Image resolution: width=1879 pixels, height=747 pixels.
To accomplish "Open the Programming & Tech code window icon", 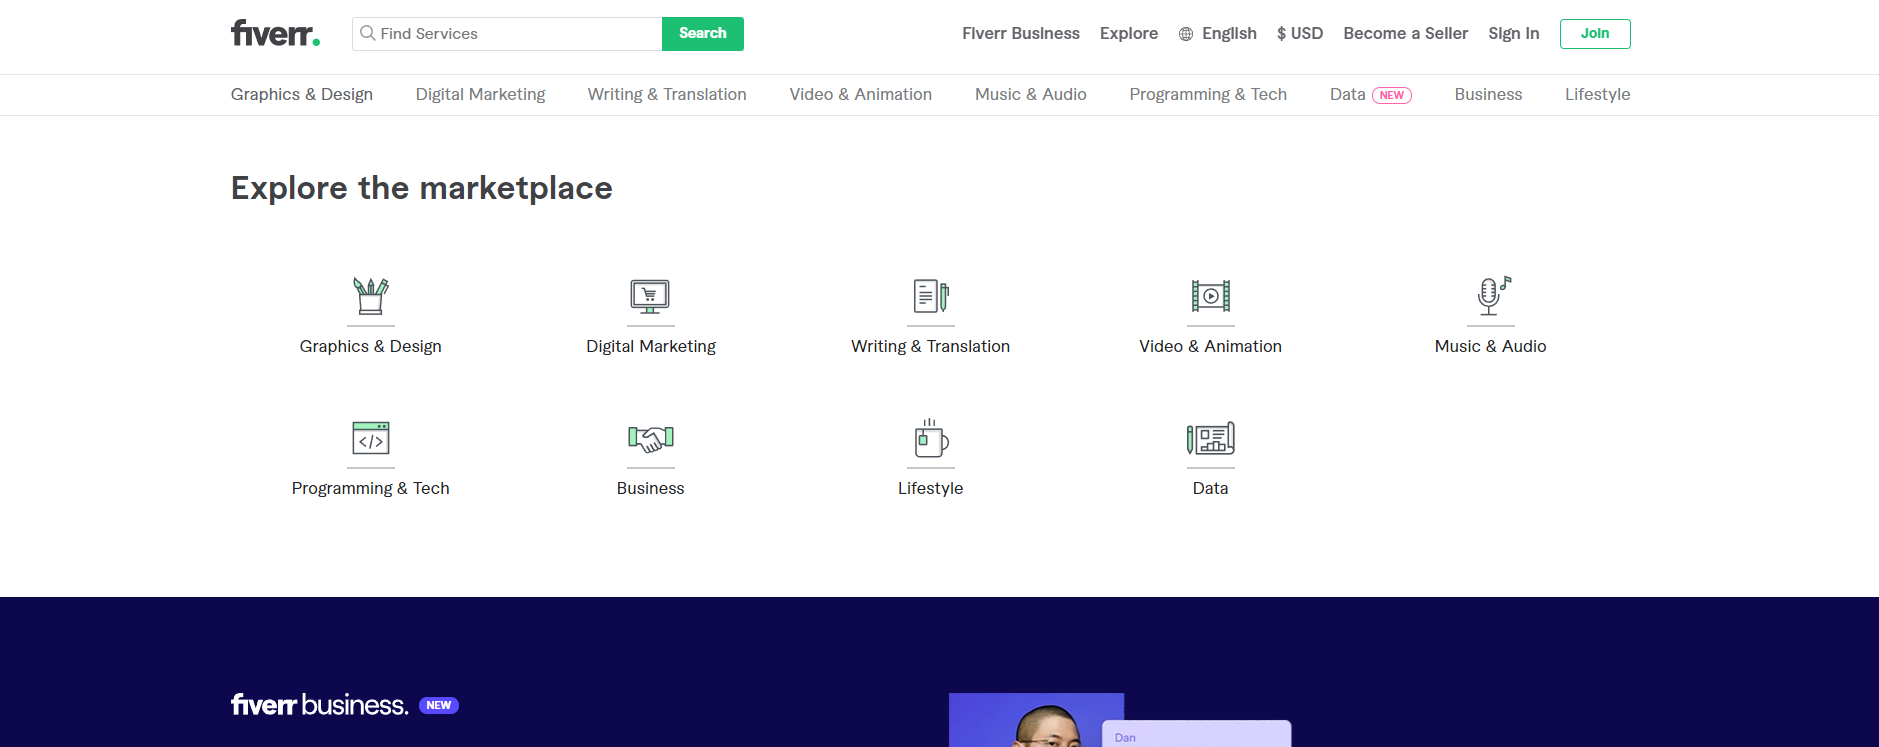I will pos(371,438).
